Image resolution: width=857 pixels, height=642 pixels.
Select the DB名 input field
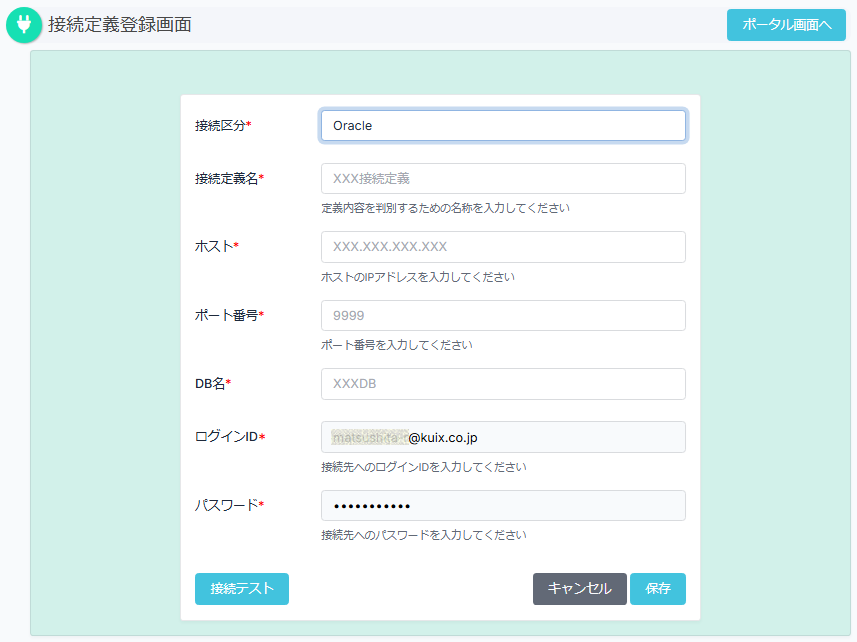503,384
